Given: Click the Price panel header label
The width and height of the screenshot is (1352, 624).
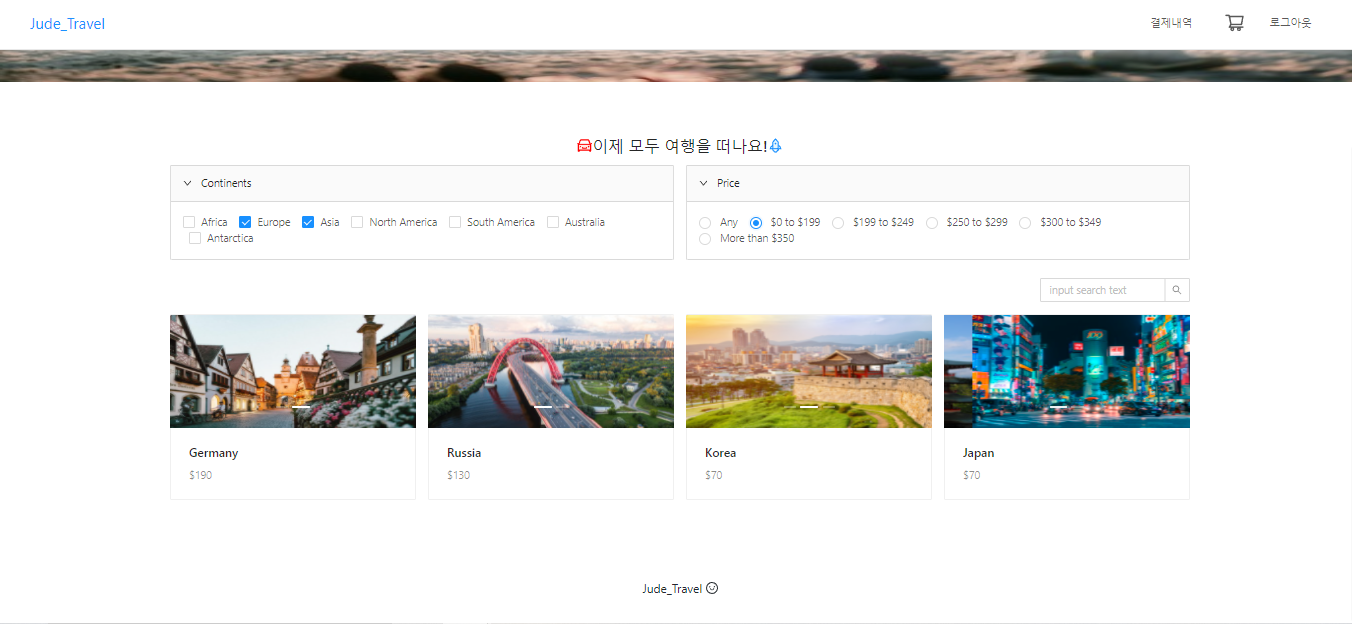Looking at the screenshot, I should [x=728, y=183].
